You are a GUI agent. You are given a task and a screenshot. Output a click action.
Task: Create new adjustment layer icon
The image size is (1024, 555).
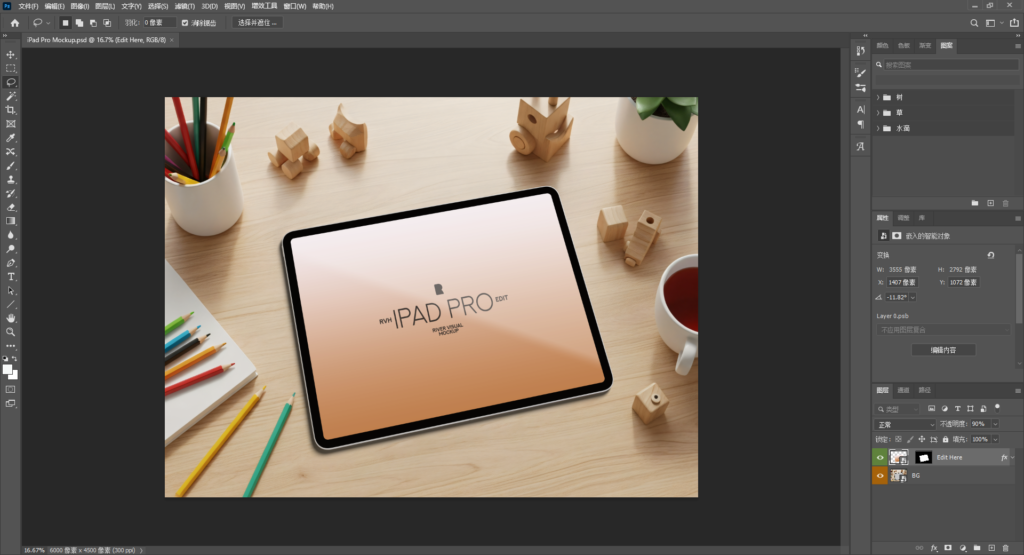tap(963, 548)
